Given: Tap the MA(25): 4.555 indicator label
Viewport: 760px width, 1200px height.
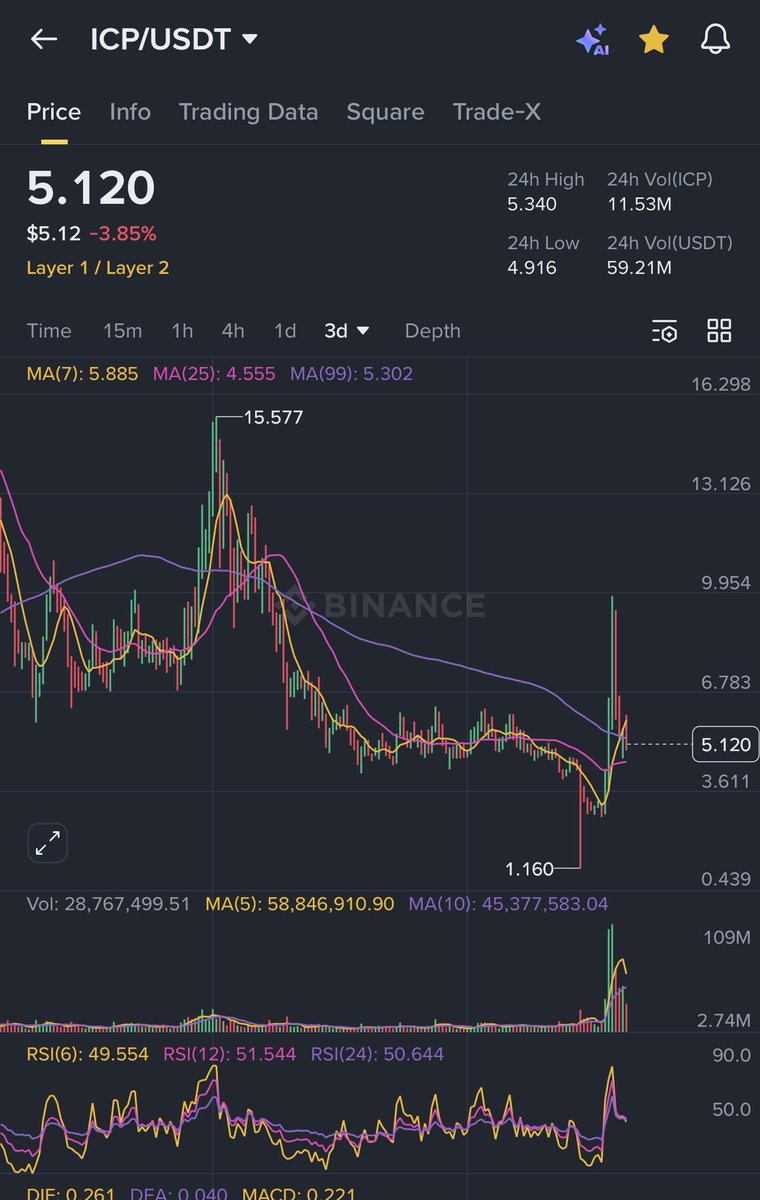Looking at the screenshot, I should 214,374.
